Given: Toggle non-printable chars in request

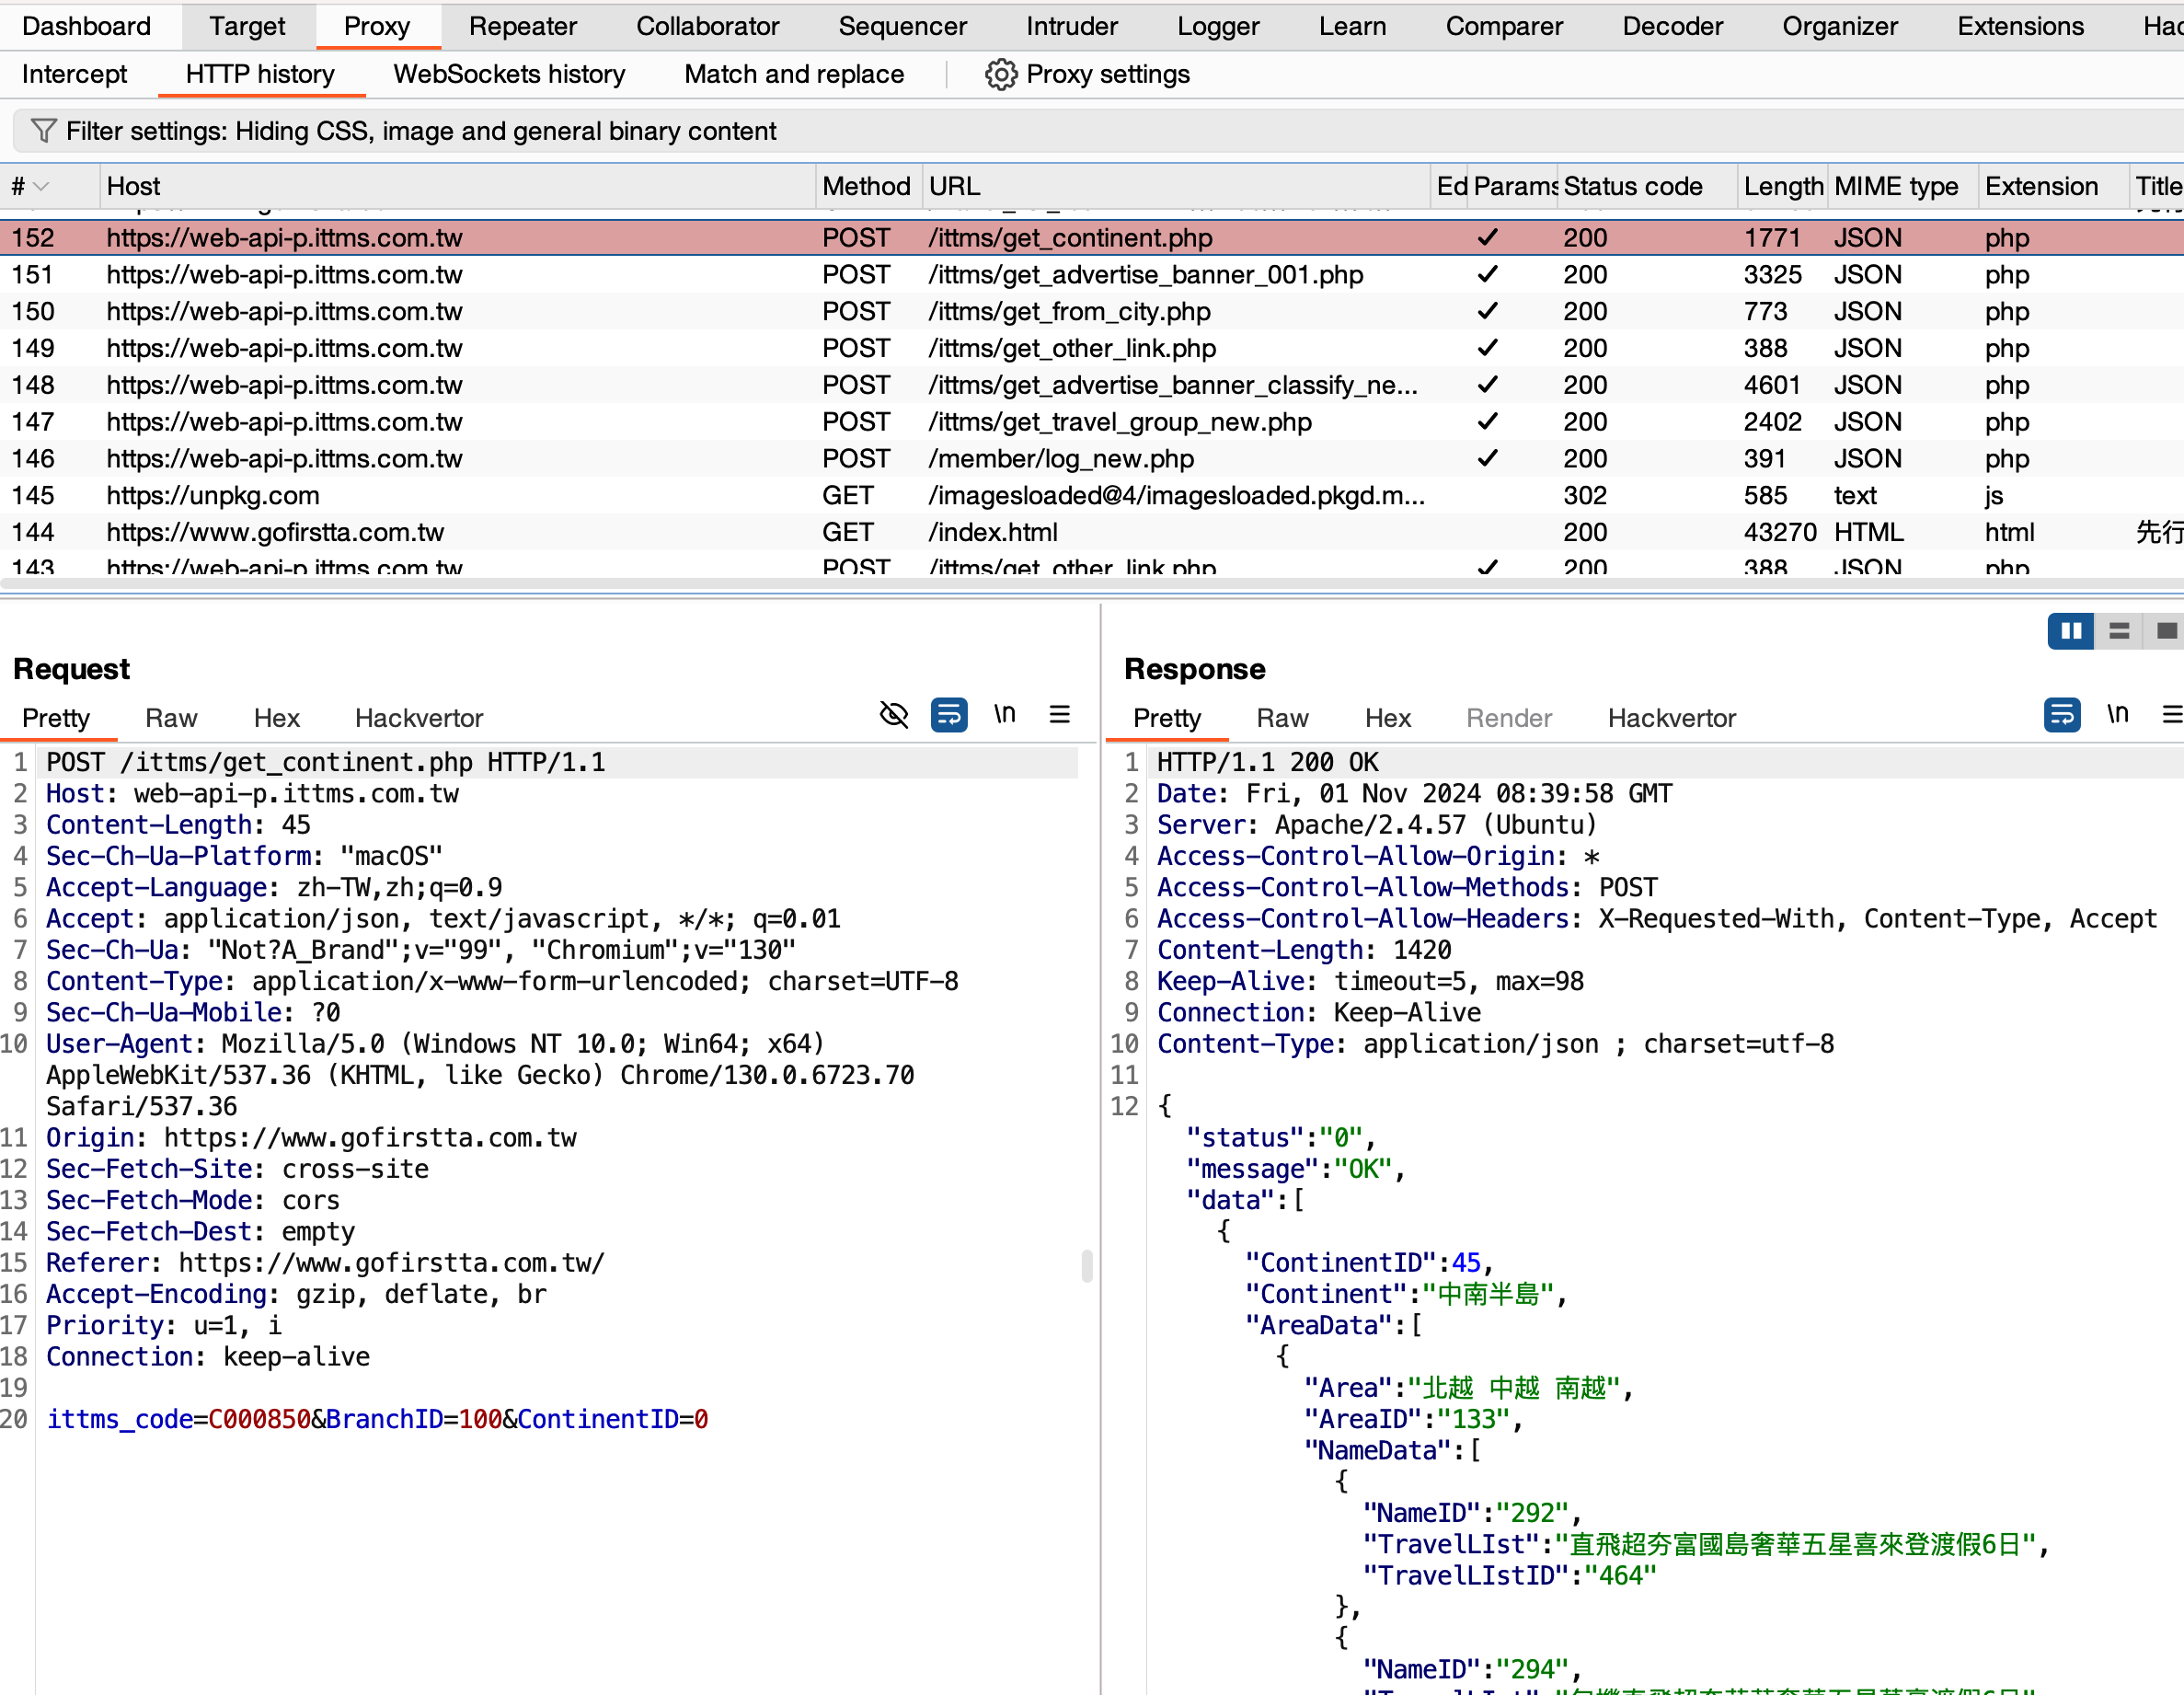Looking at the screenshot, I should tap(1004, 715).
